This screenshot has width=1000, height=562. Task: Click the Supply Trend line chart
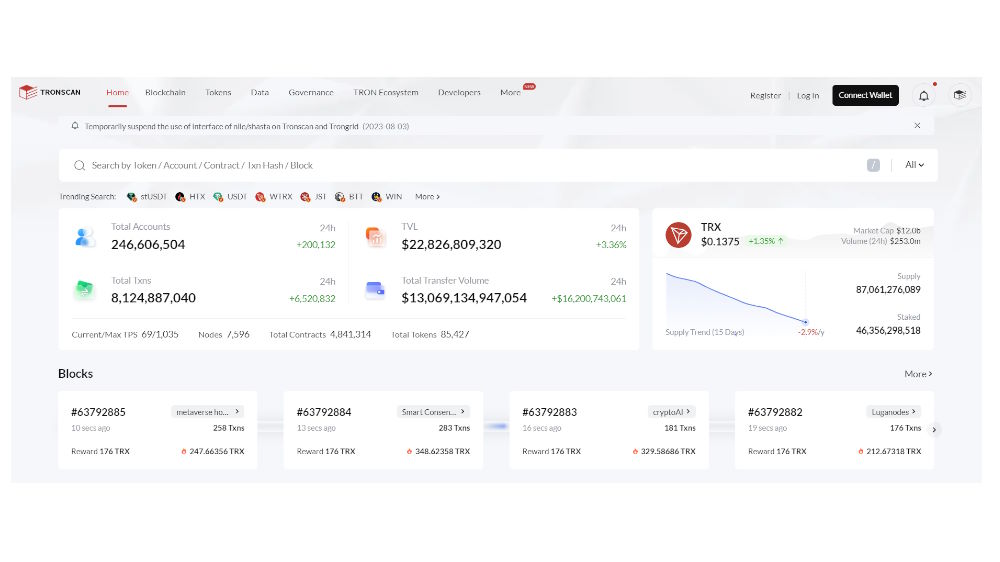tap(737, 299)
